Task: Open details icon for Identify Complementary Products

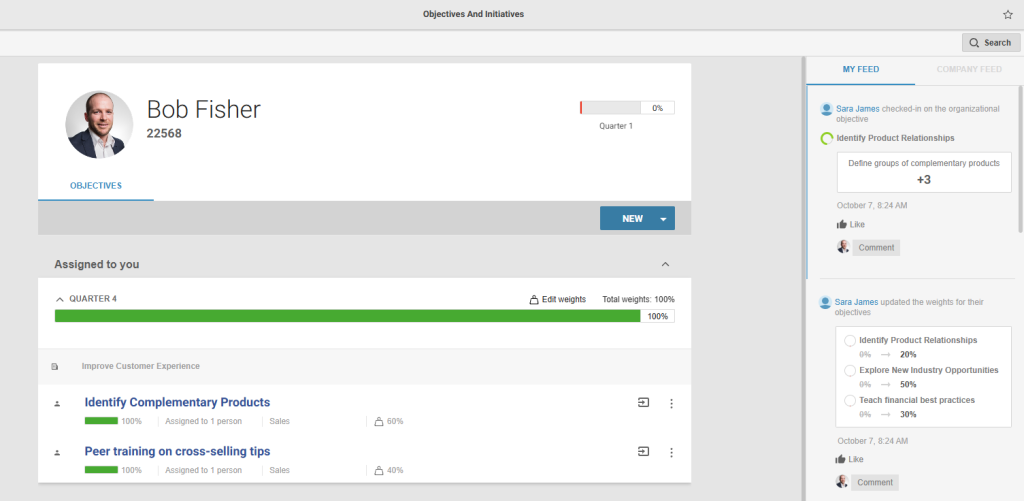Action: (x=643, y=402)
